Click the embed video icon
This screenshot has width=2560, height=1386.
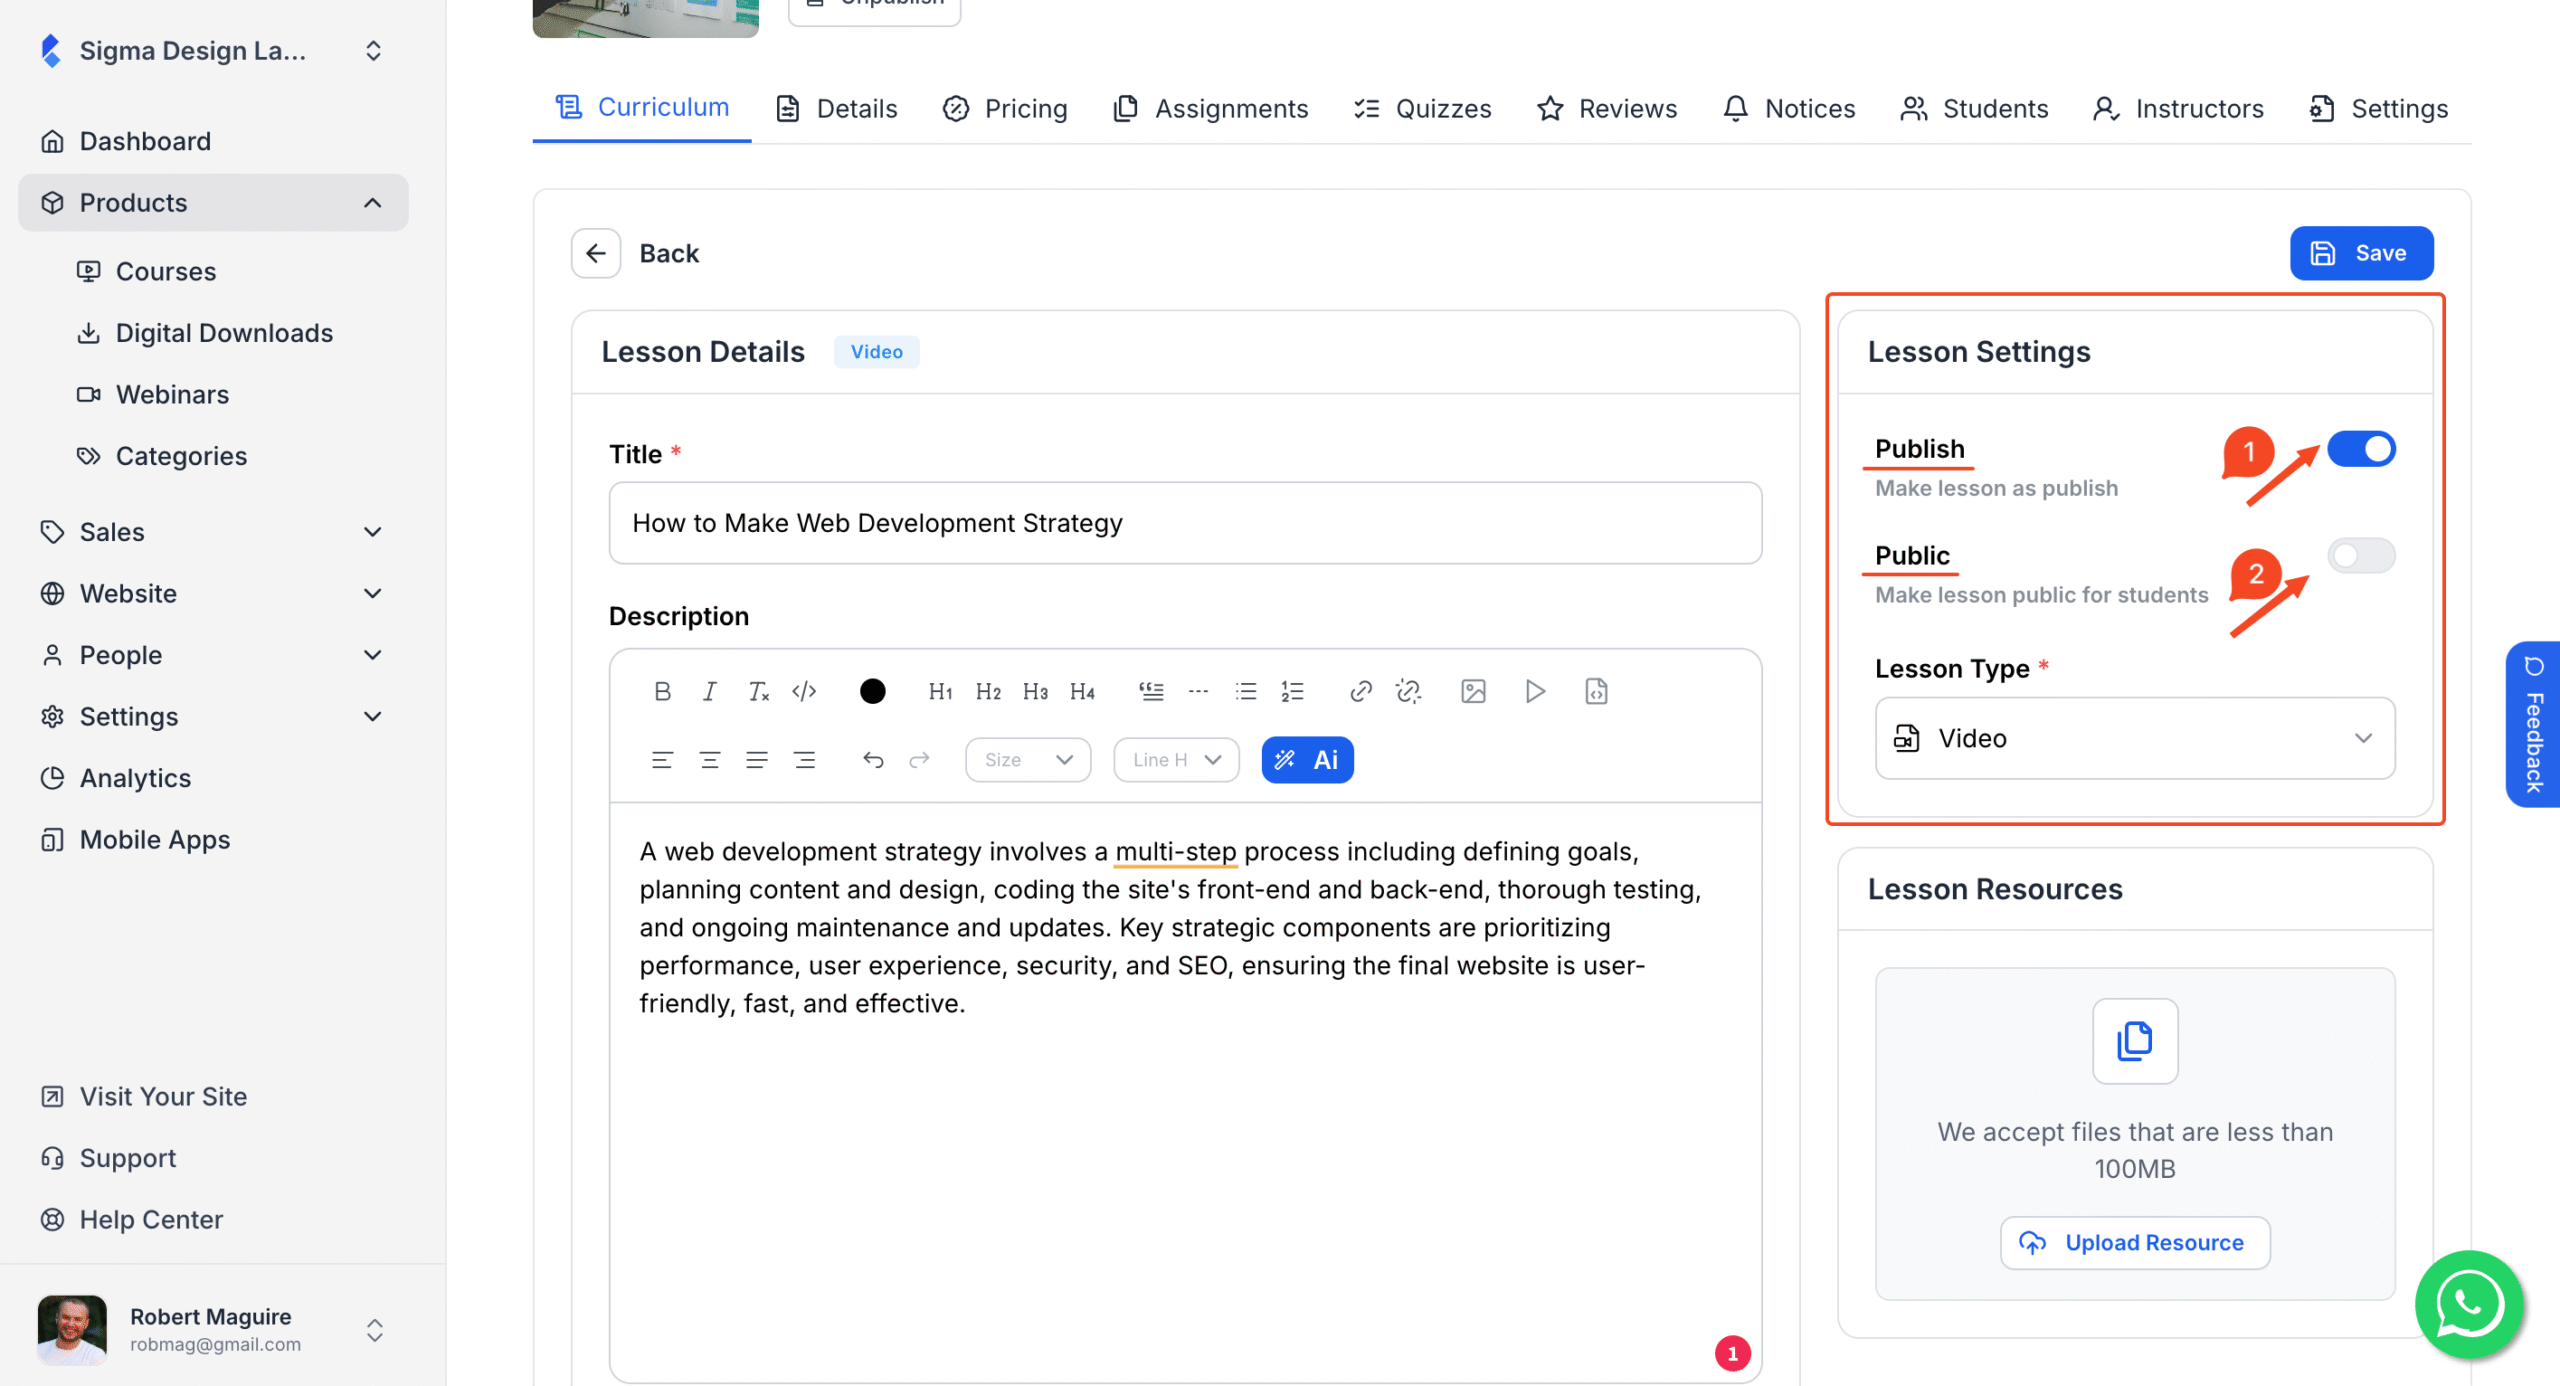(x=1535, y=691)
